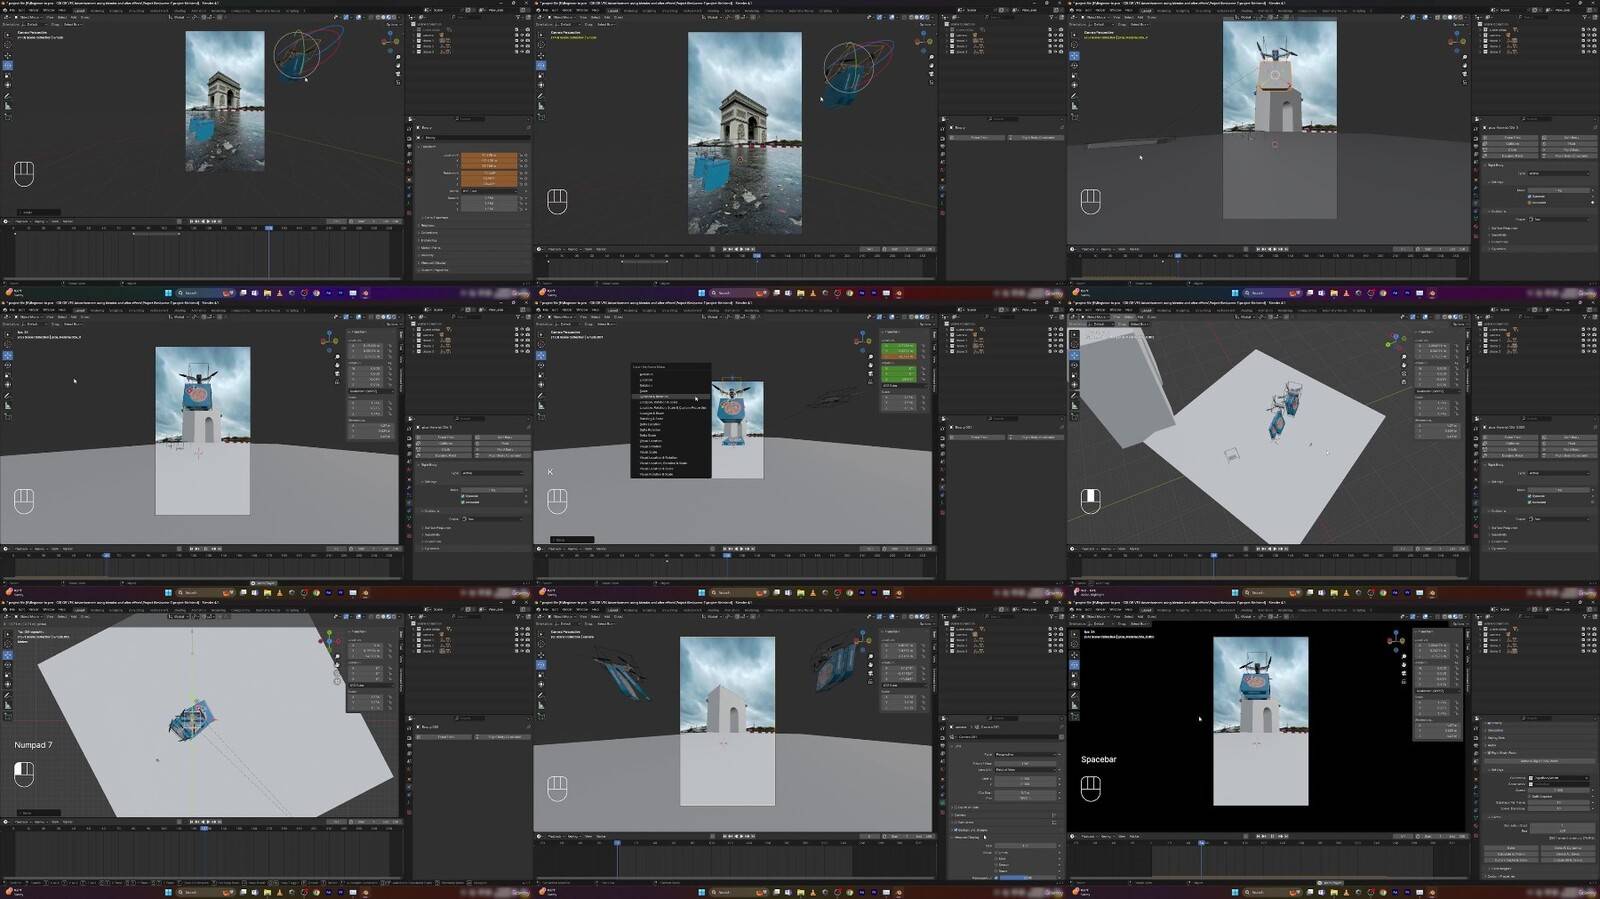Click pan hand gizmo in Spacebar frame viewport
The image size is (1600, 899).
[1404, 665]
